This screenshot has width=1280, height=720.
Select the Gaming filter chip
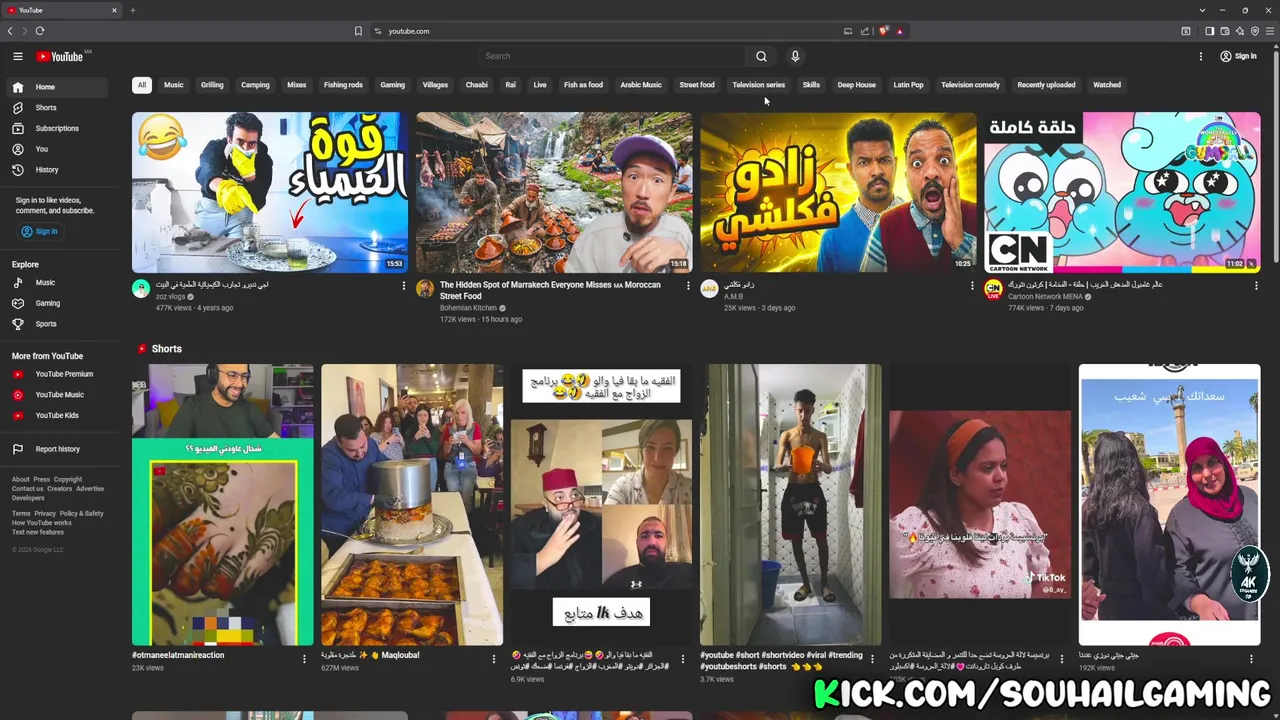[392, 85]
